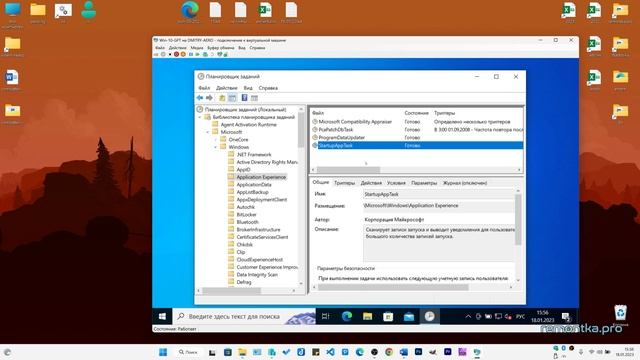The width and height of the screenshot is (640, 360).
Task: Toggle the action pane toolbar icon
Action: coord(254,98)
